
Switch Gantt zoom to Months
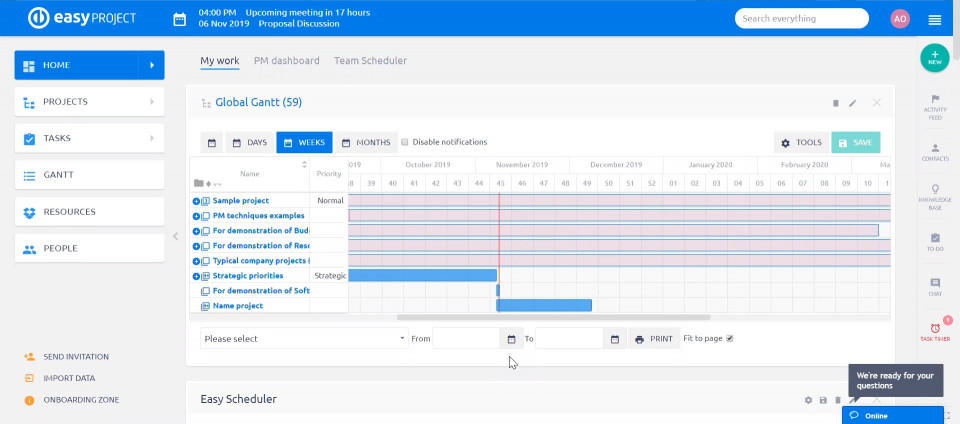coord(366,143)
